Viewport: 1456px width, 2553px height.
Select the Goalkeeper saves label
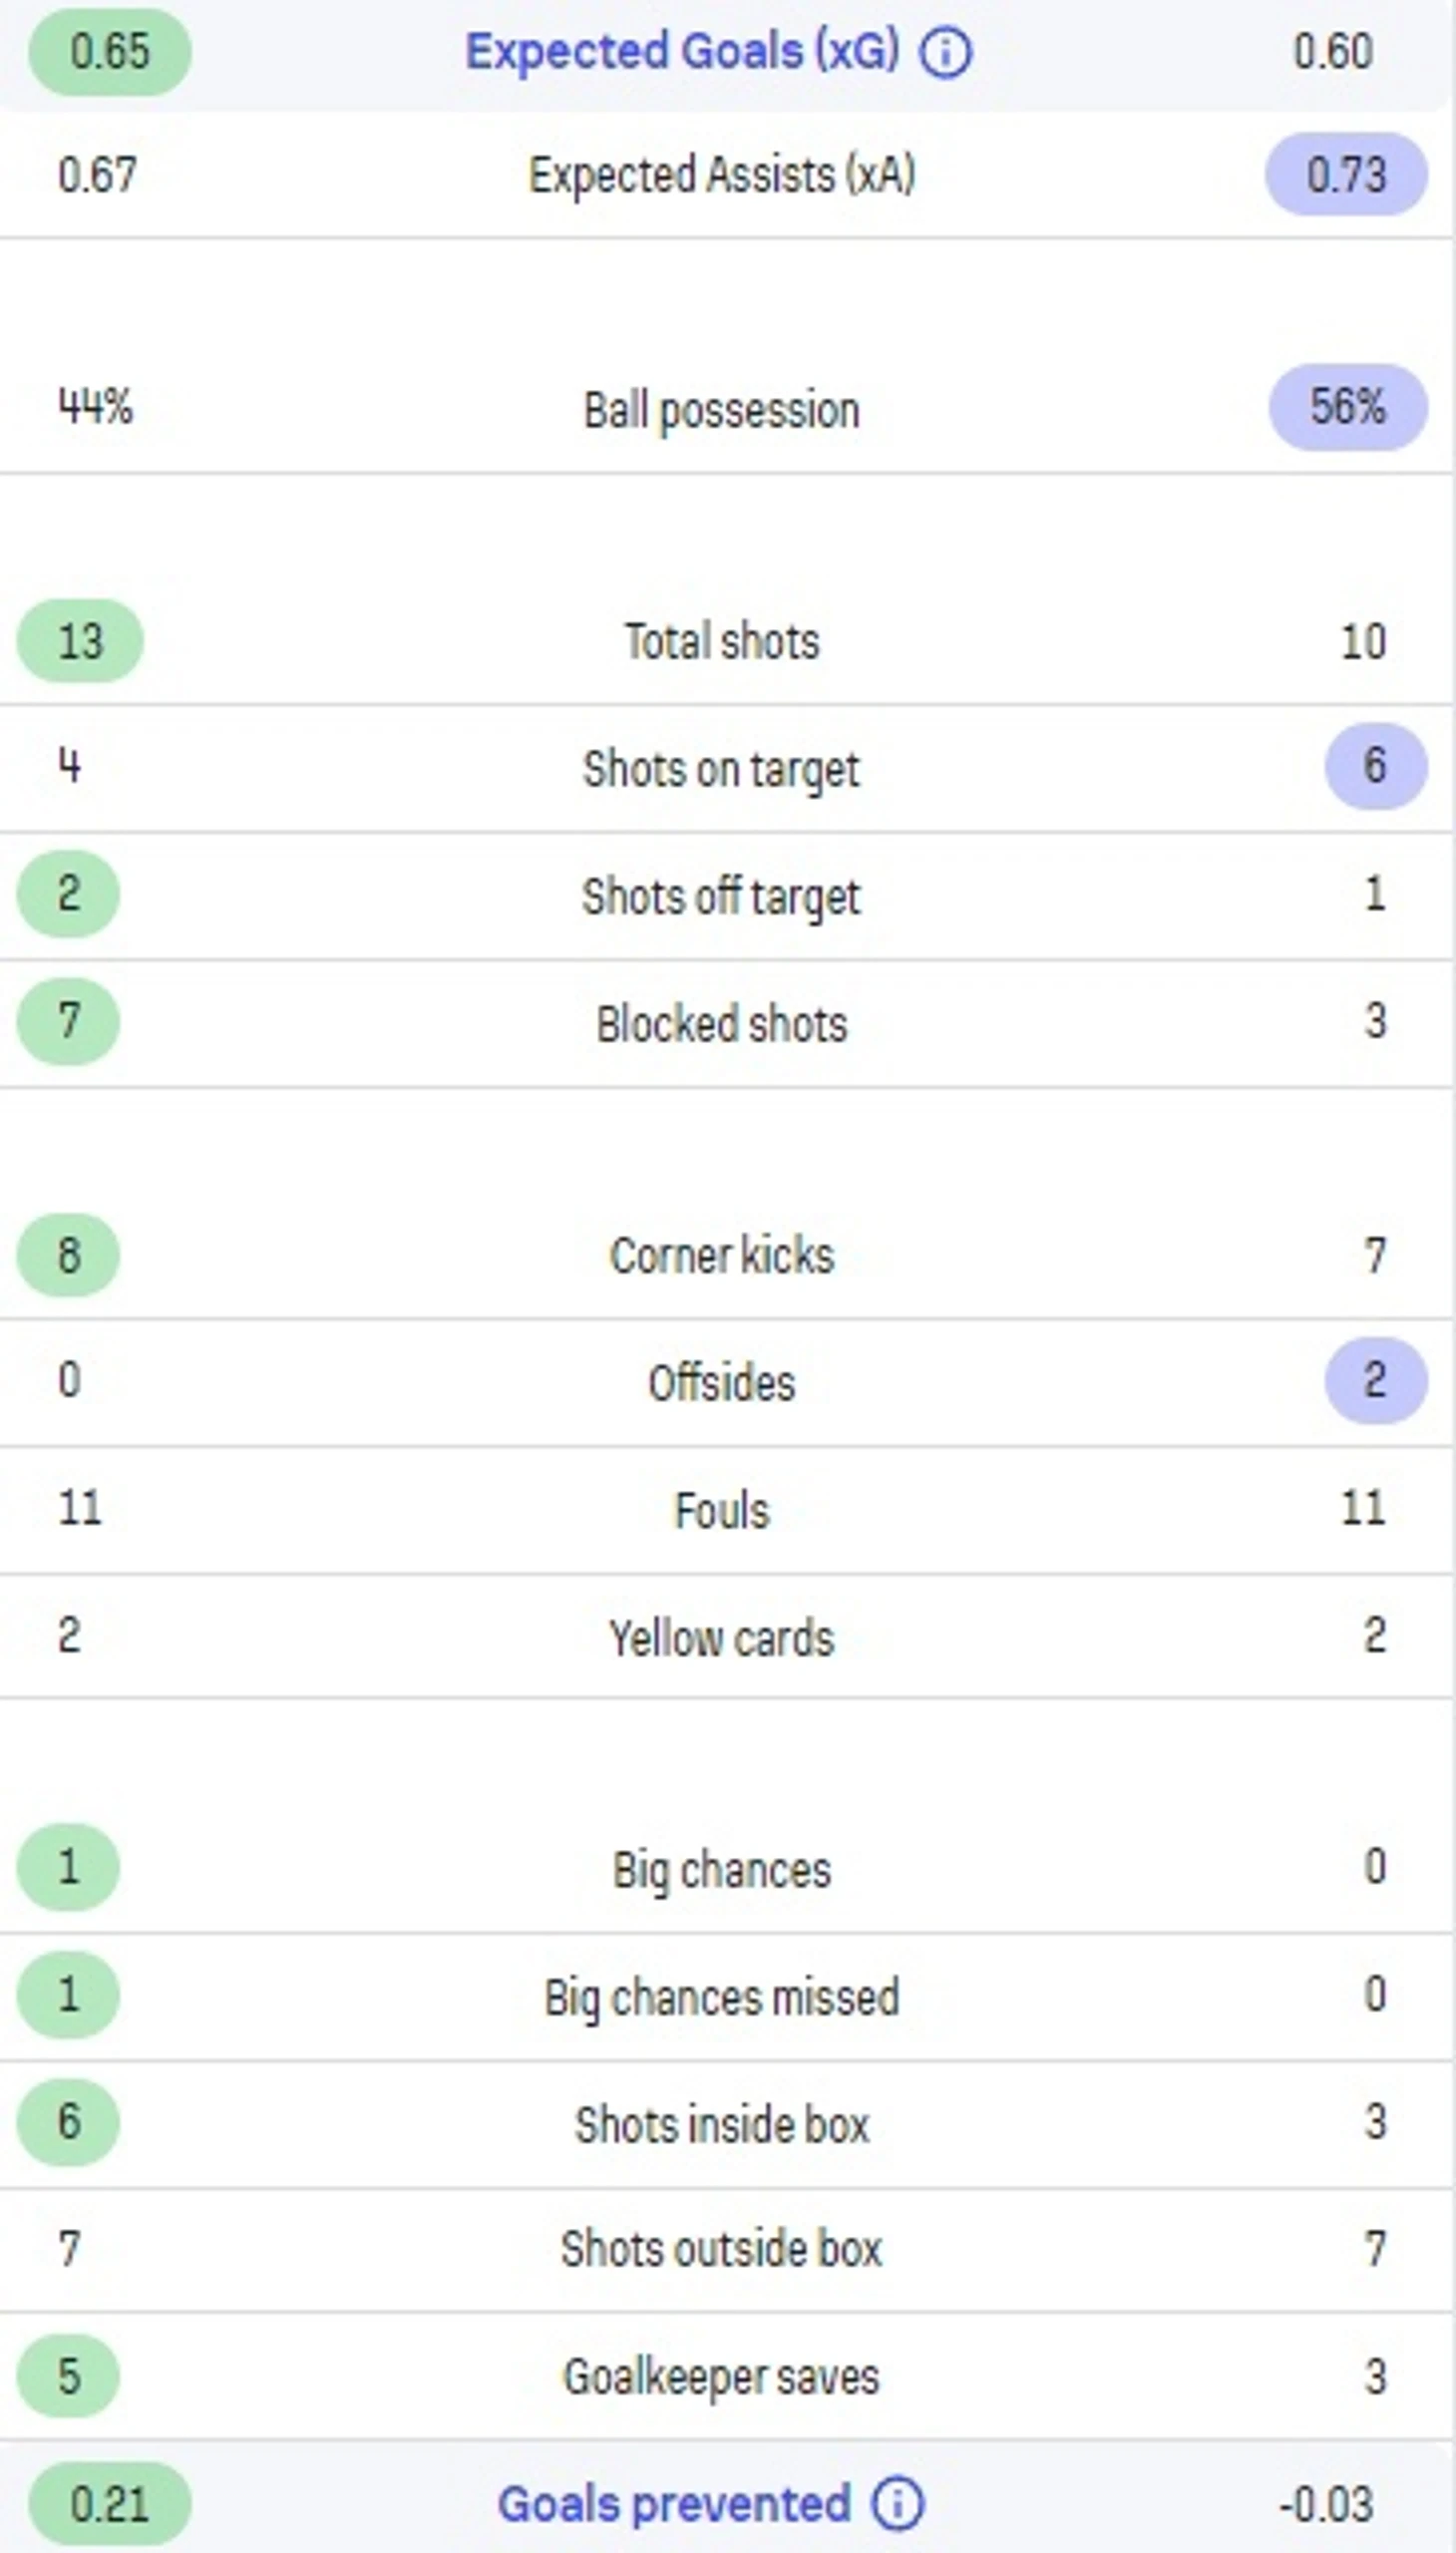[721, 2377]
